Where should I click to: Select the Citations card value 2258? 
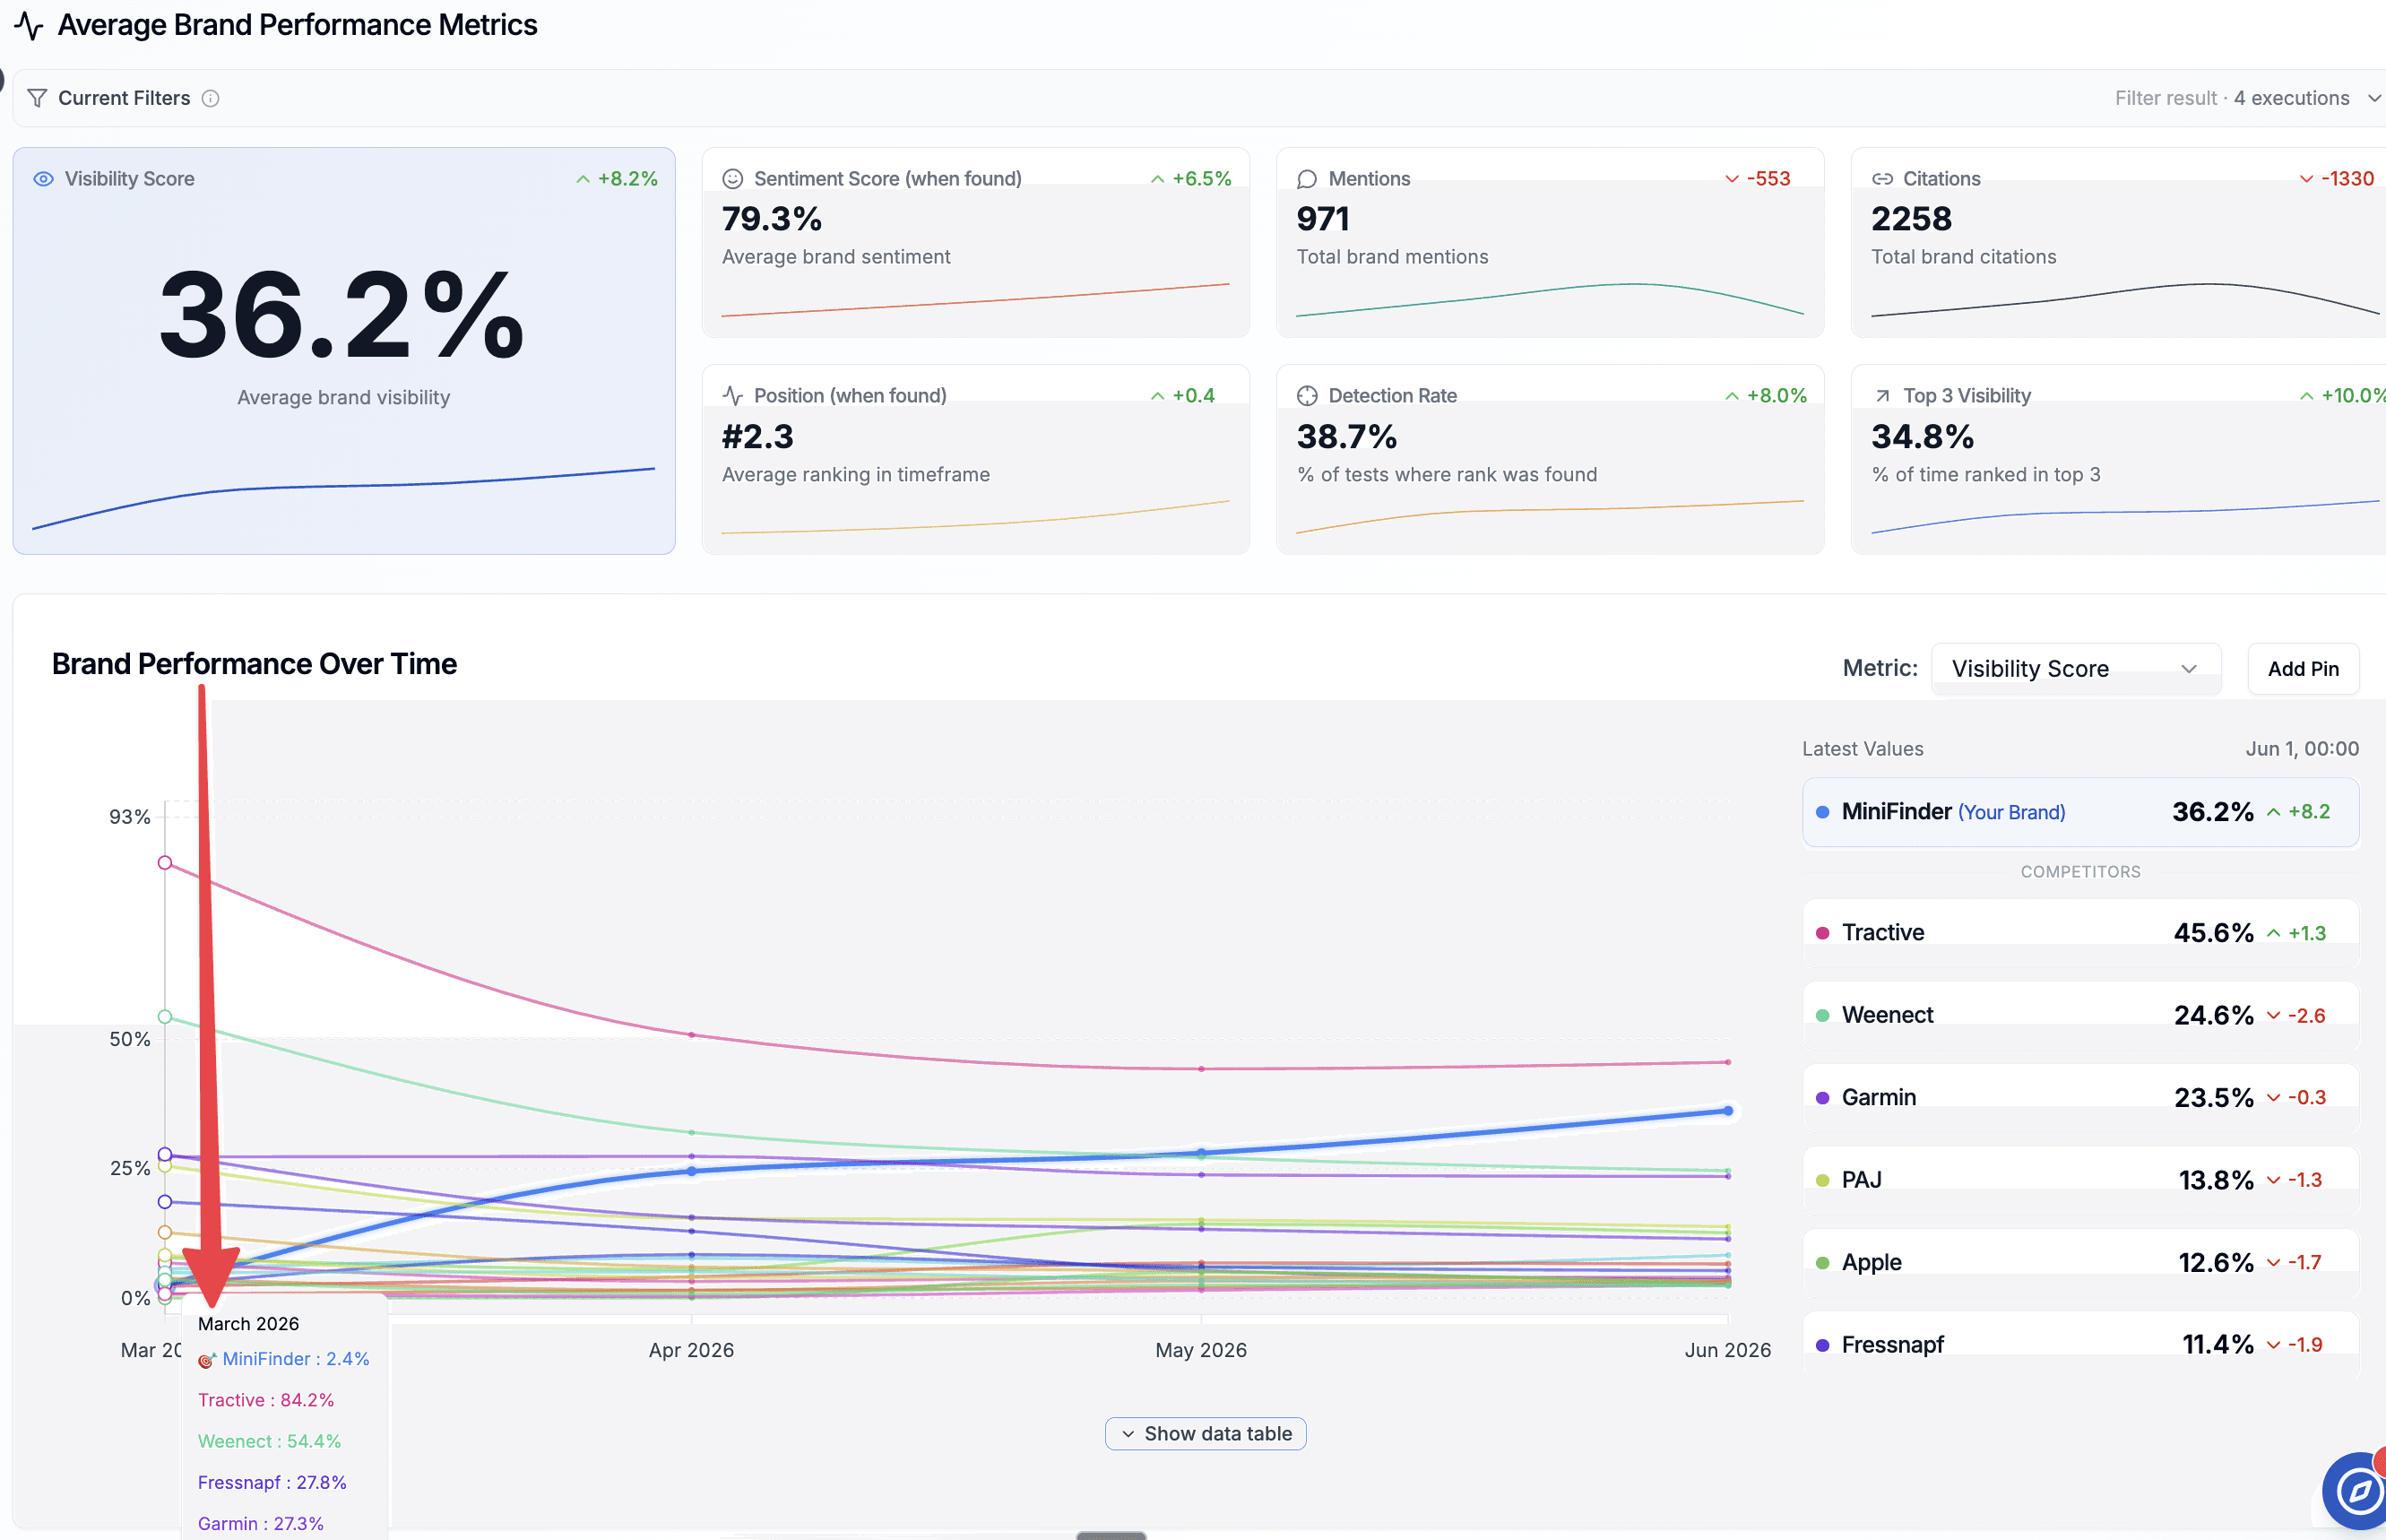click(1911, 219)
